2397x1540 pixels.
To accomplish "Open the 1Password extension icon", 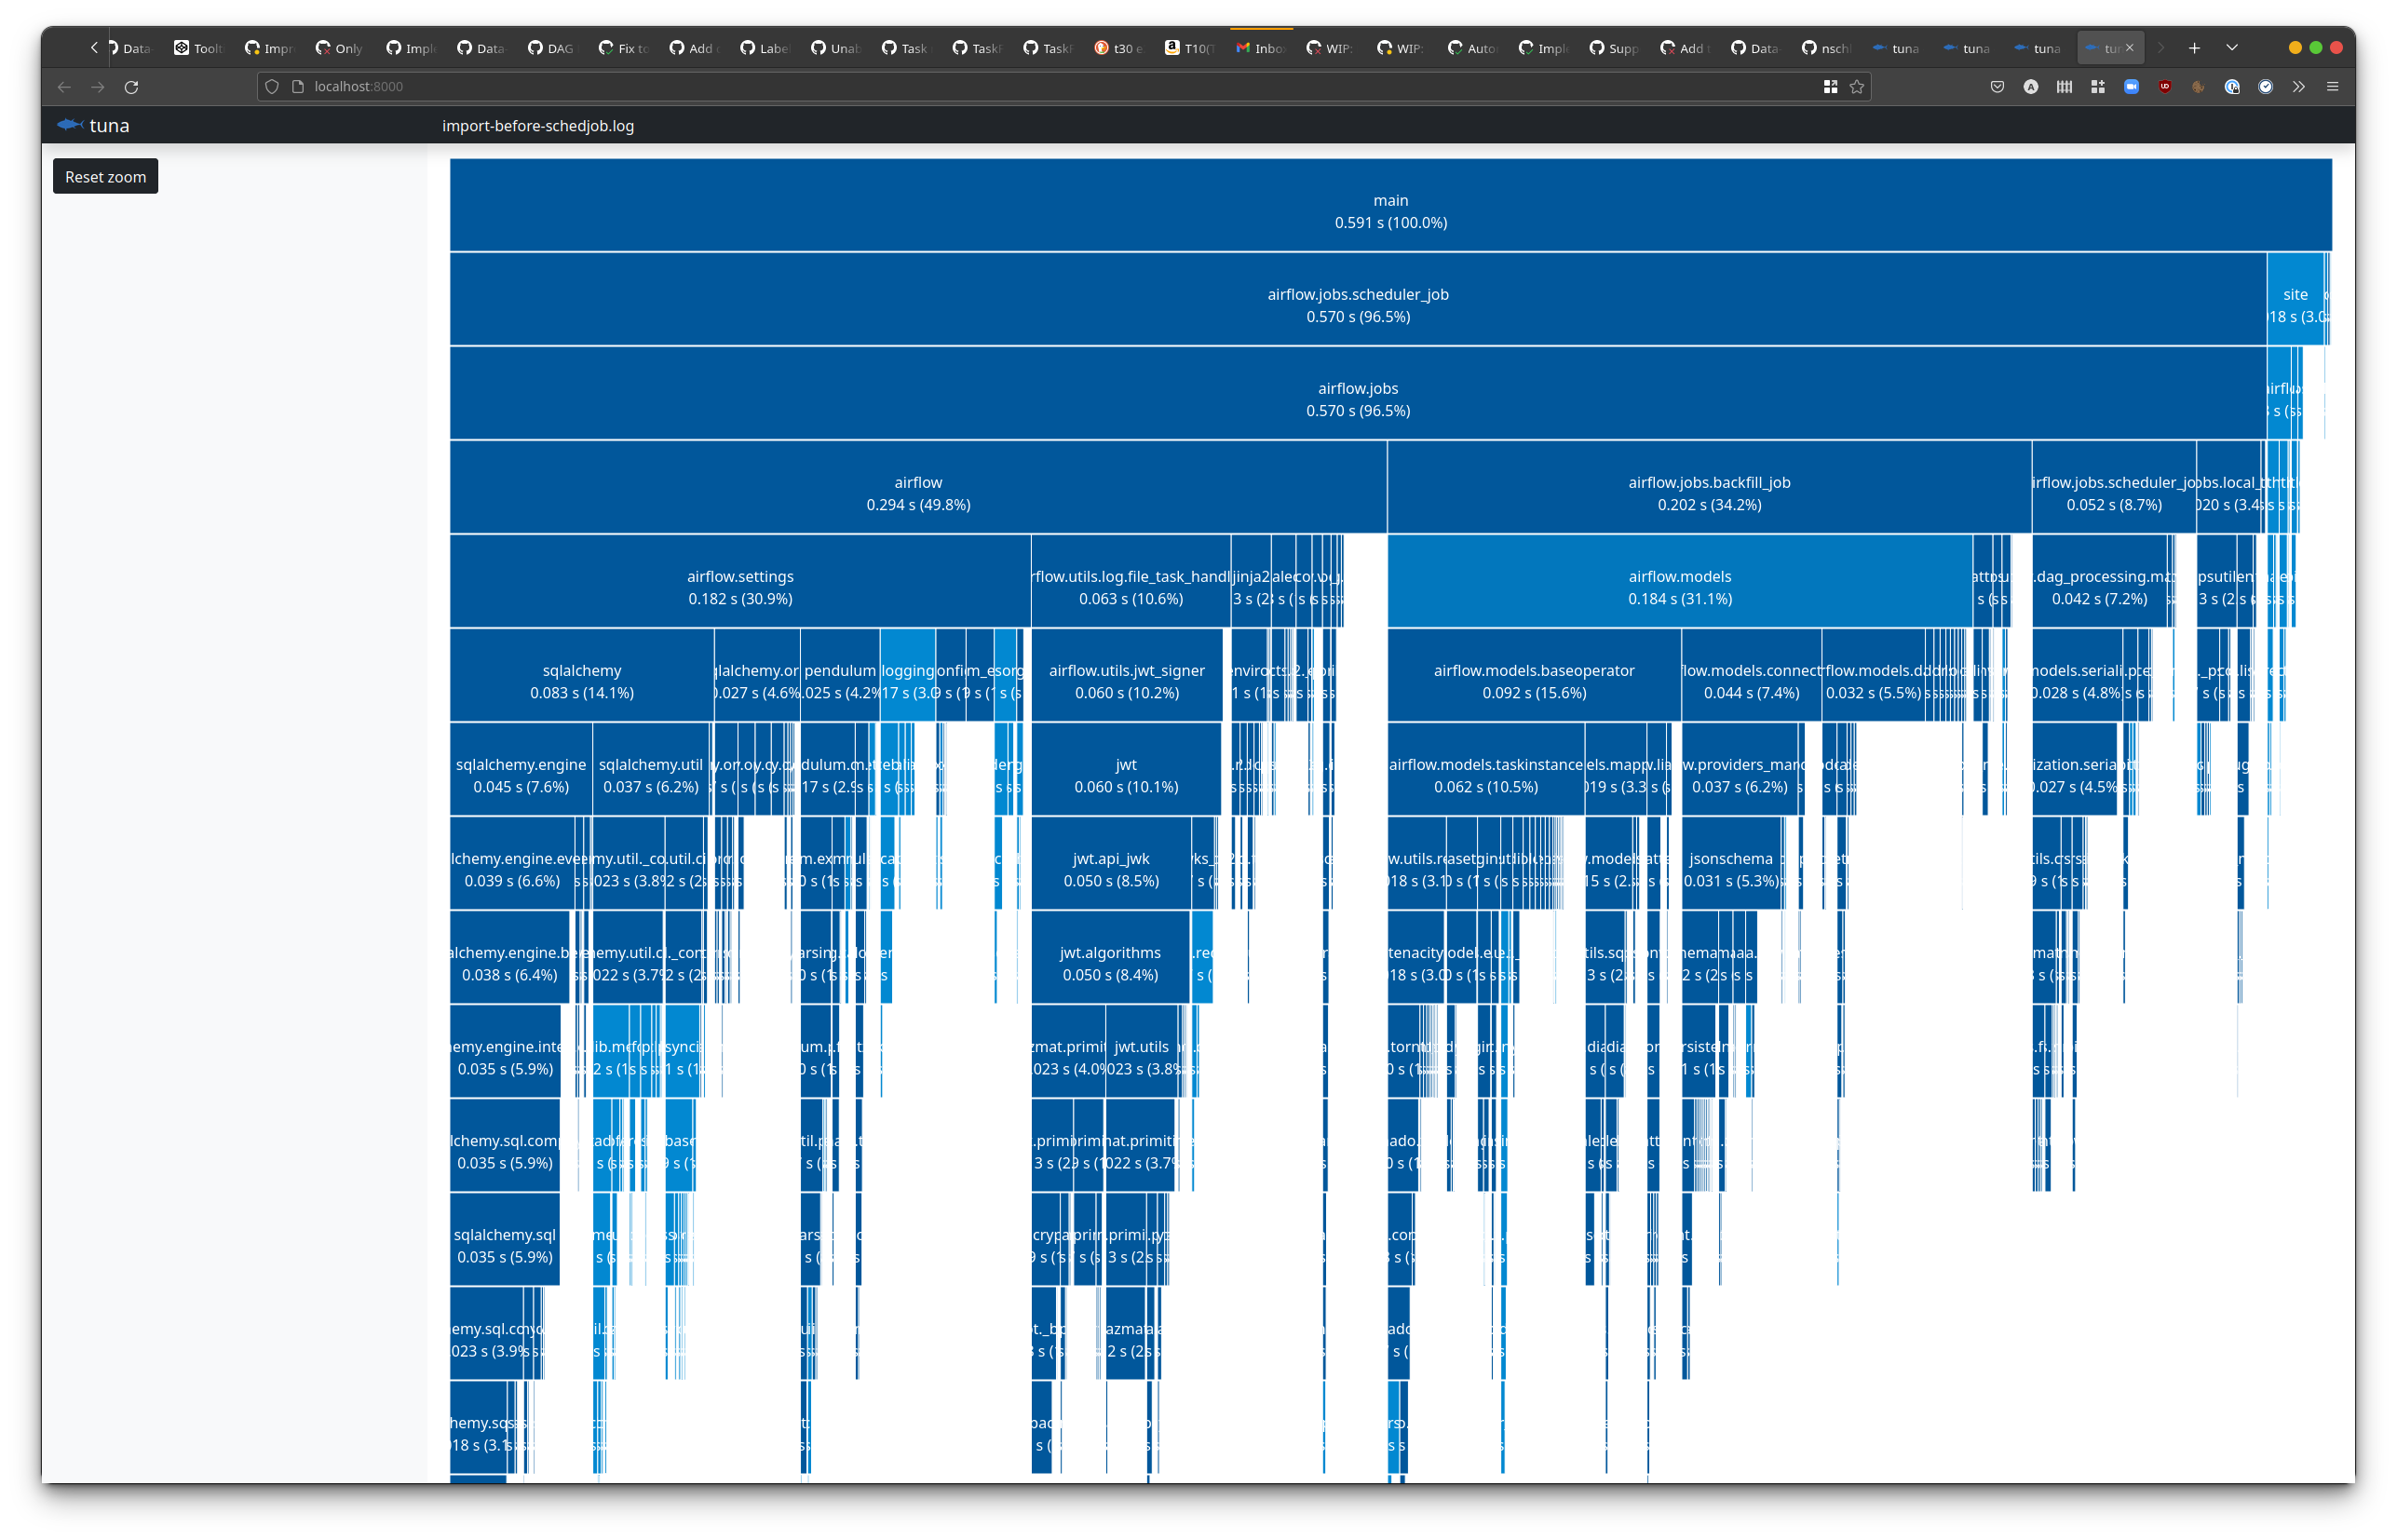I will 2232,87.
